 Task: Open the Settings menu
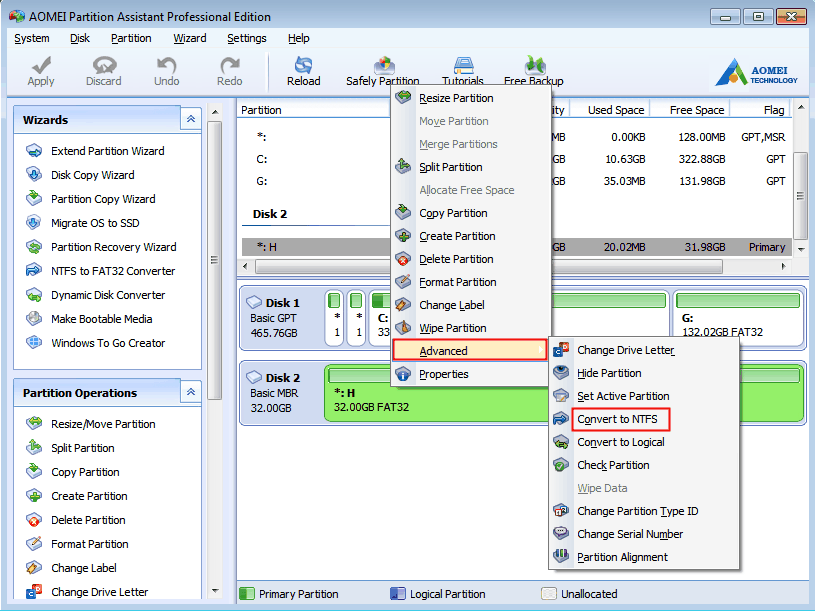point(246,38)
